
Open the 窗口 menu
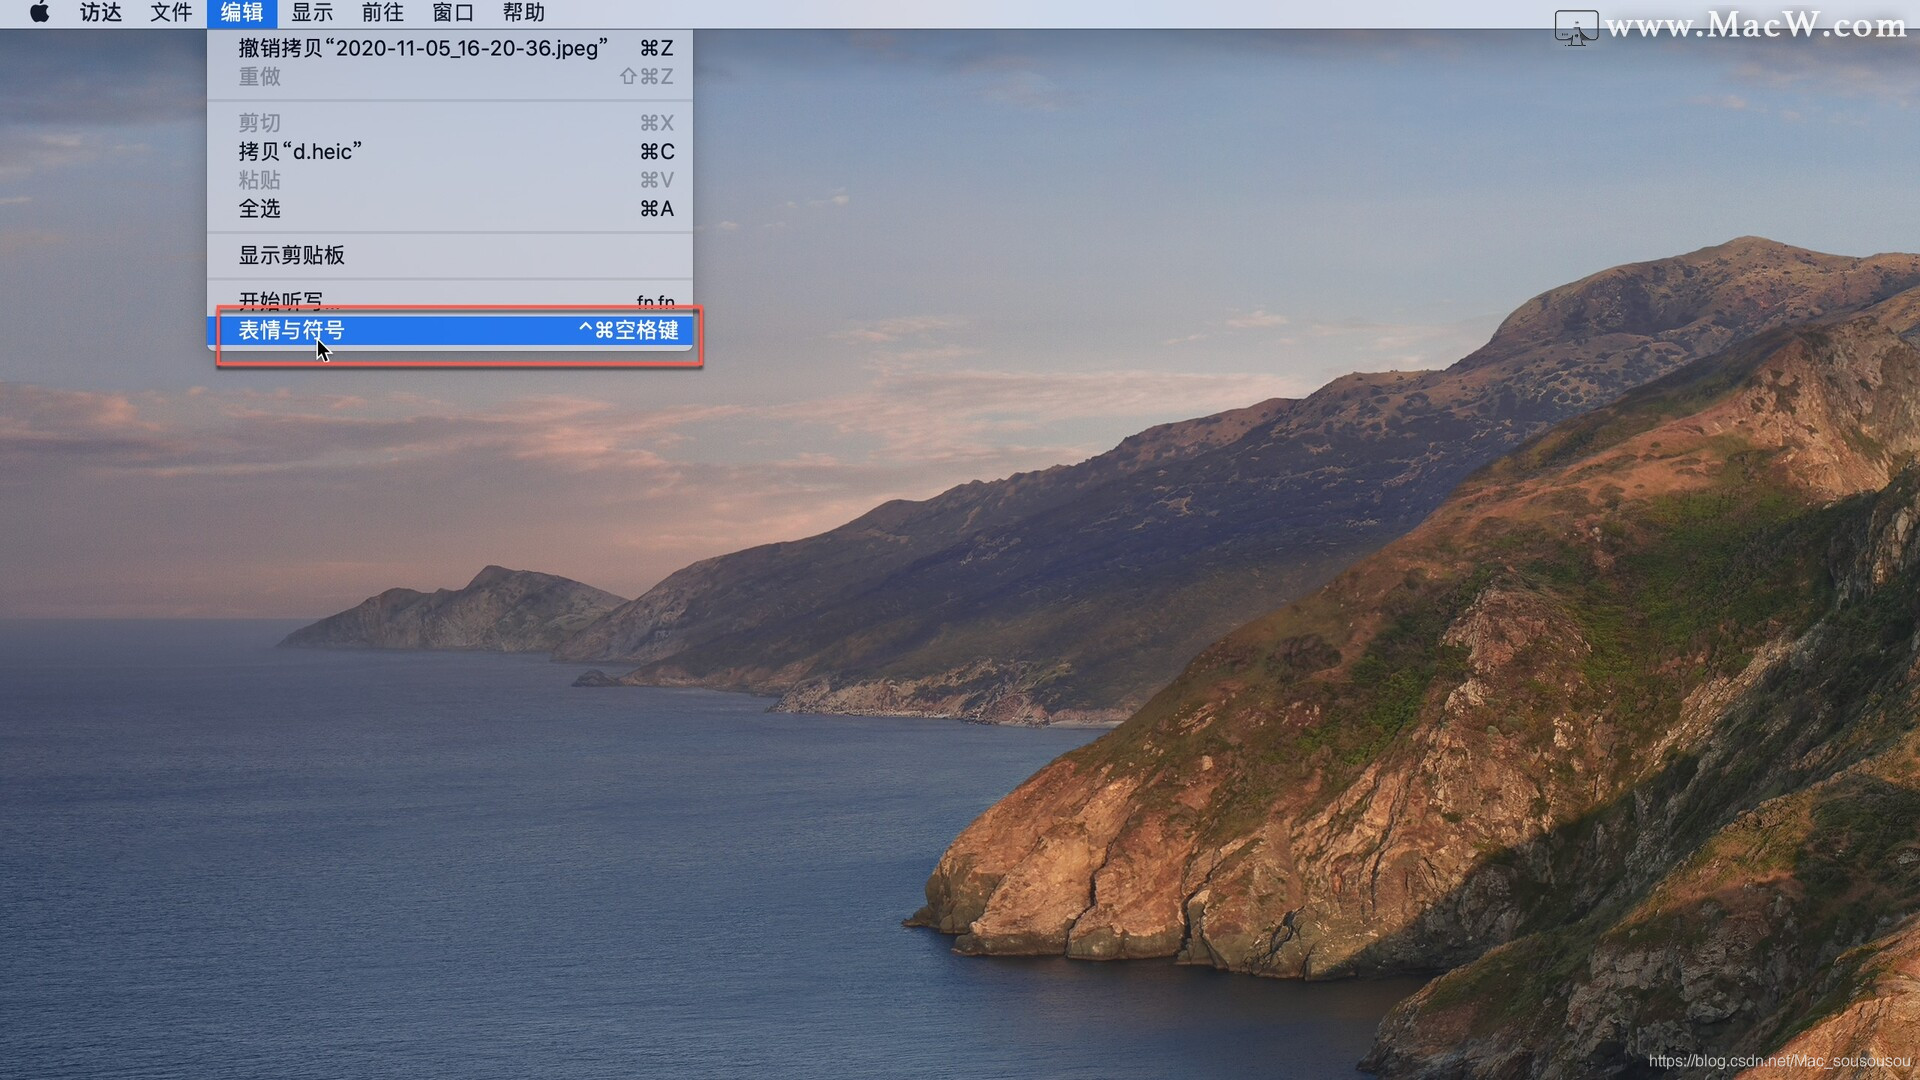453,13
